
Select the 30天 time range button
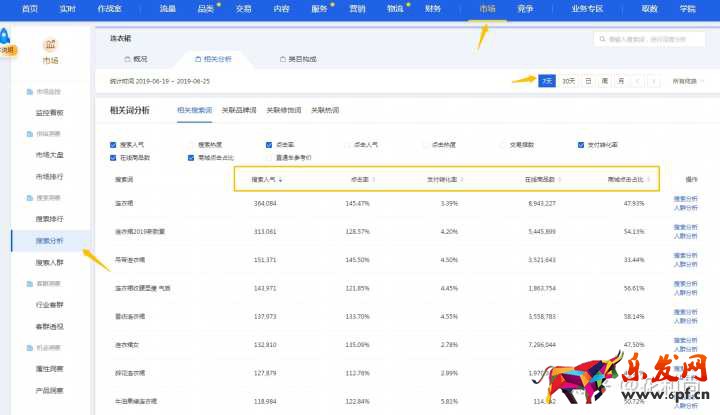point(568,81)
